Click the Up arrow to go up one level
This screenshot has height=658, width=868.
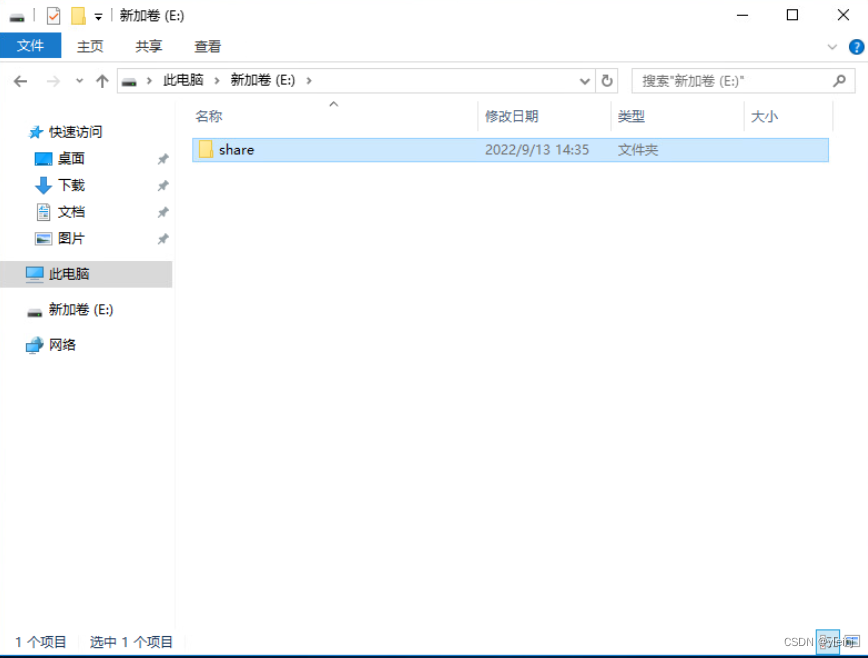pos(102,81)
